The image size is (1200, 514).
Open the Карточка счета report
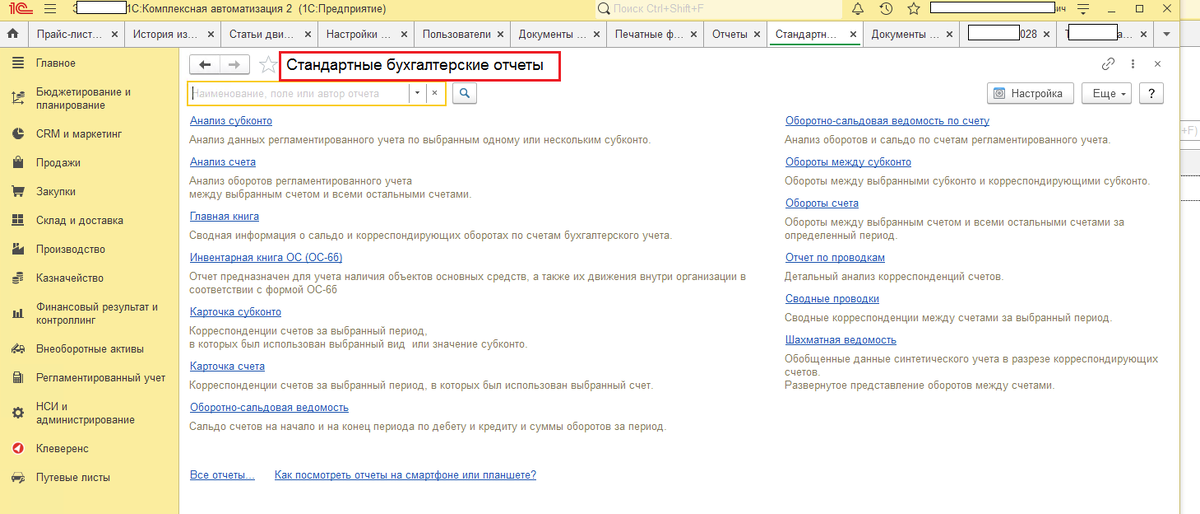click(x=228, y=366)
